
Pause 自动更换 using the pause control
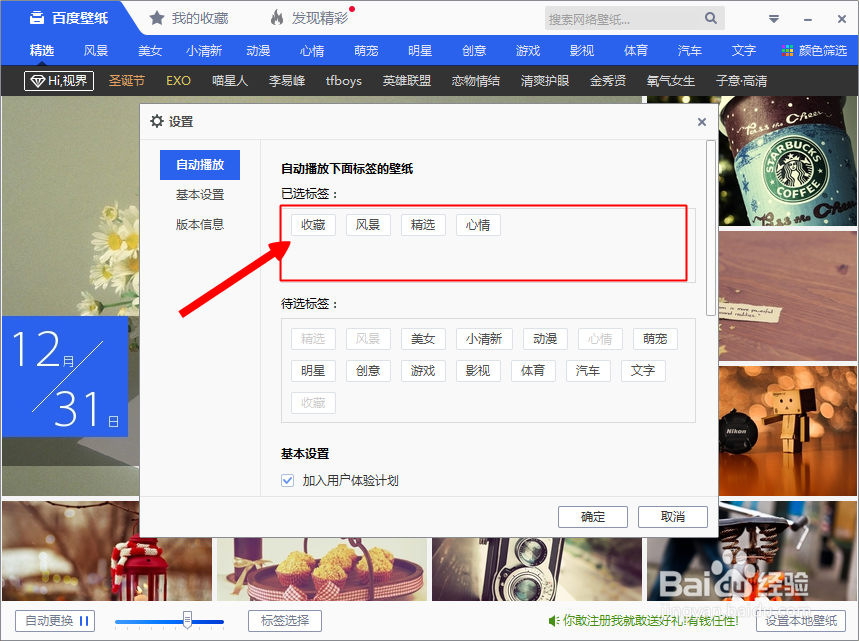click(x=82, y=620)
